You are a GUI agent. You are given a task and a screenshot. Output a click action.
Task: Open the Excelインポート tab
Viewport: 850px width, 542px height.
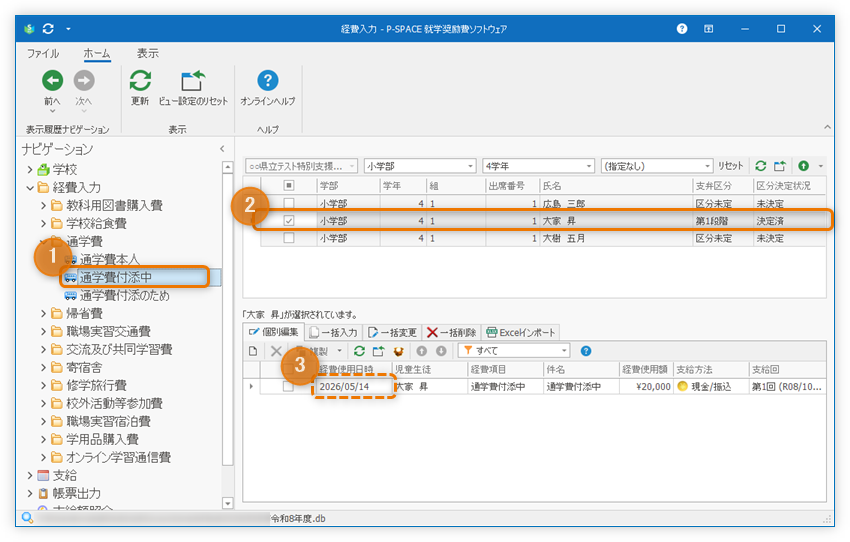point(520,332)
